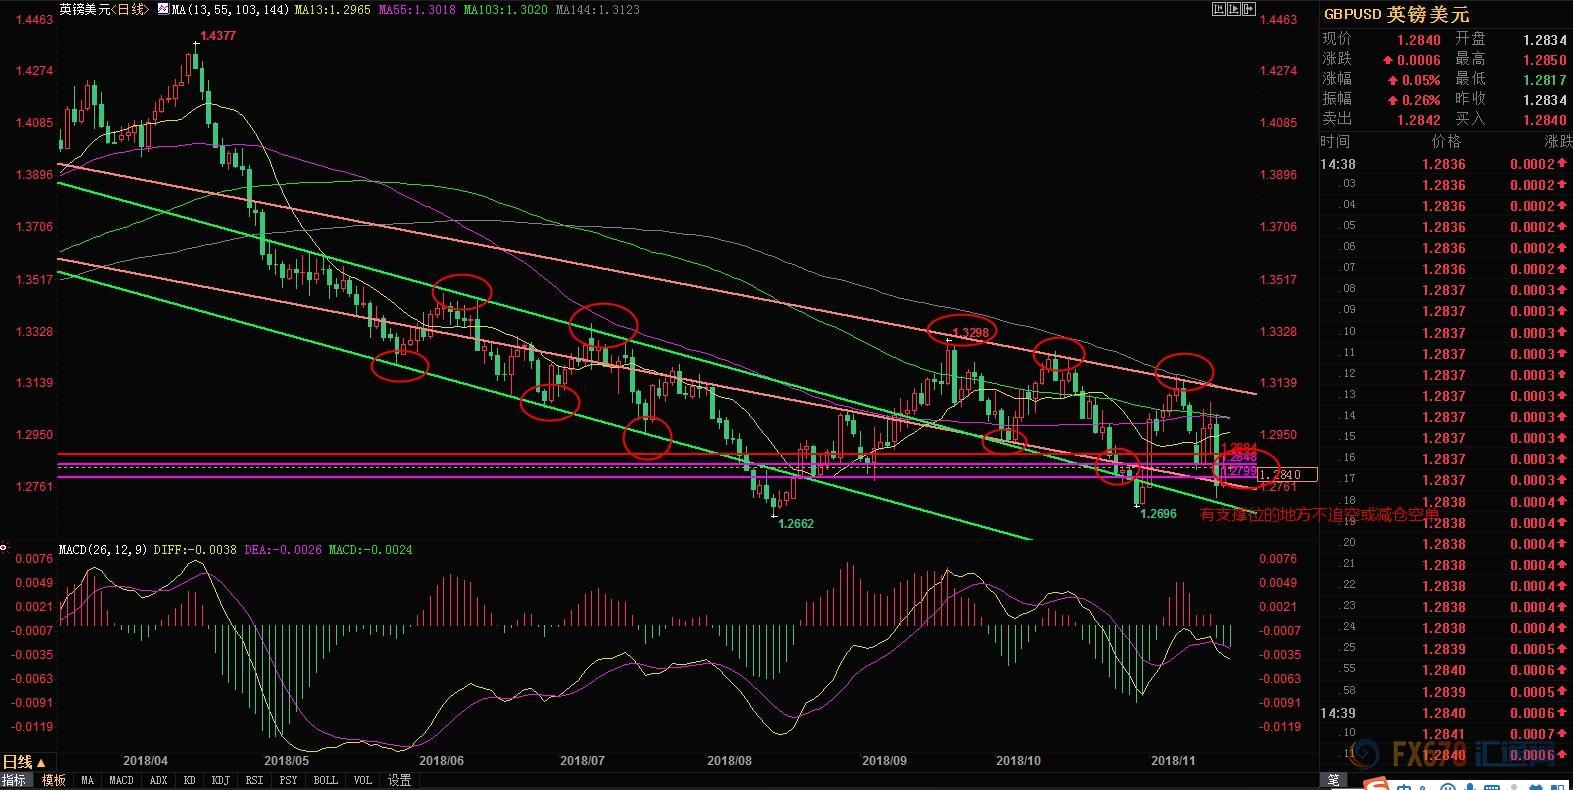Click the first chart tool icon at top right
The image size is (1573, 790).
click(1217, 9)
